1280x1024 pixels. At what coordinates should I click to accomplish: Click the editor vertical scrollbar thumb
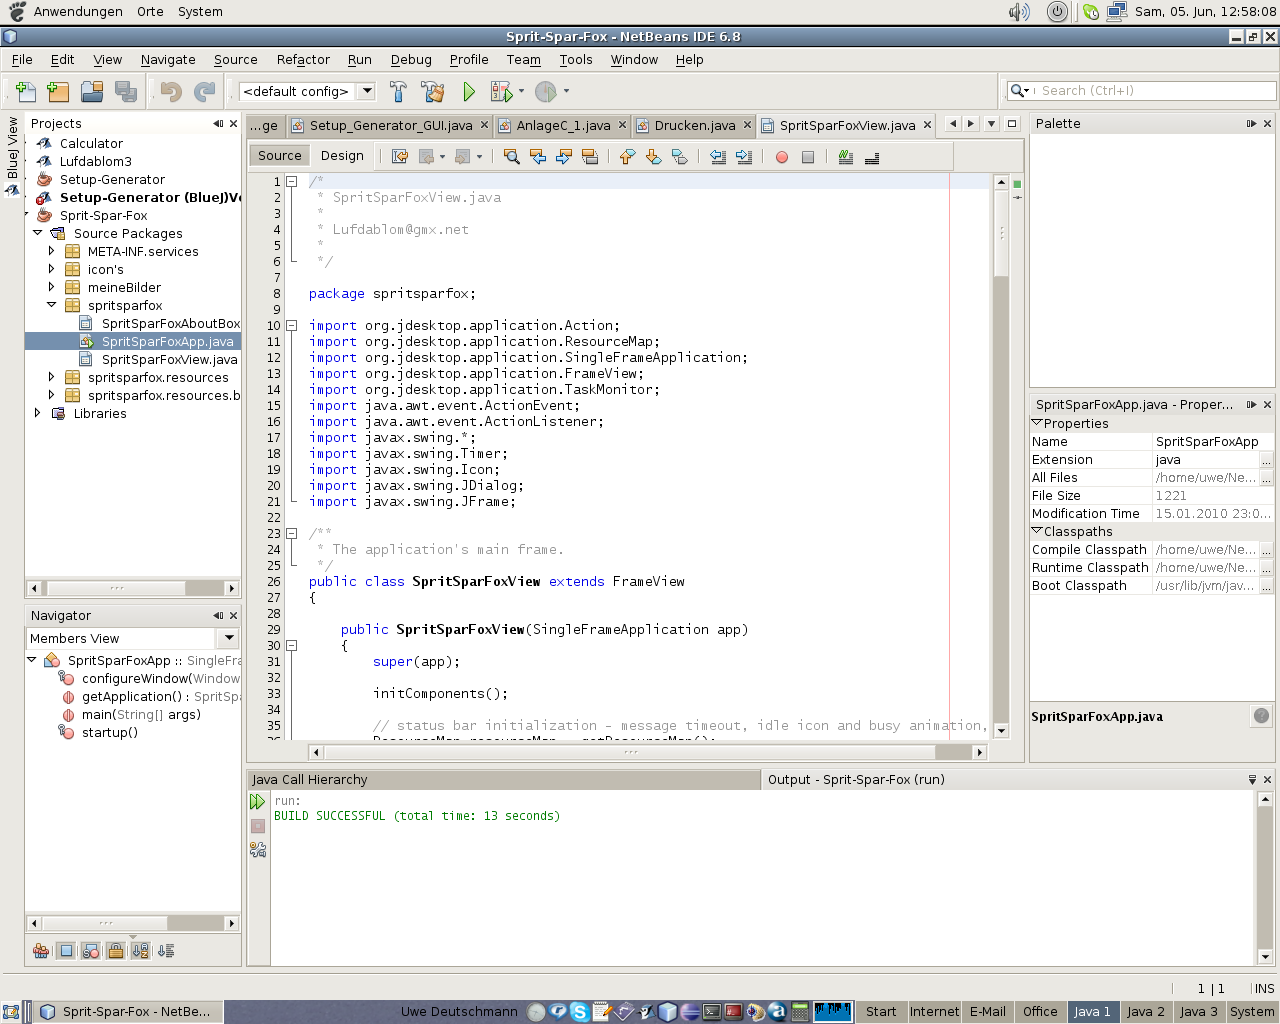tap(1001, 235)
